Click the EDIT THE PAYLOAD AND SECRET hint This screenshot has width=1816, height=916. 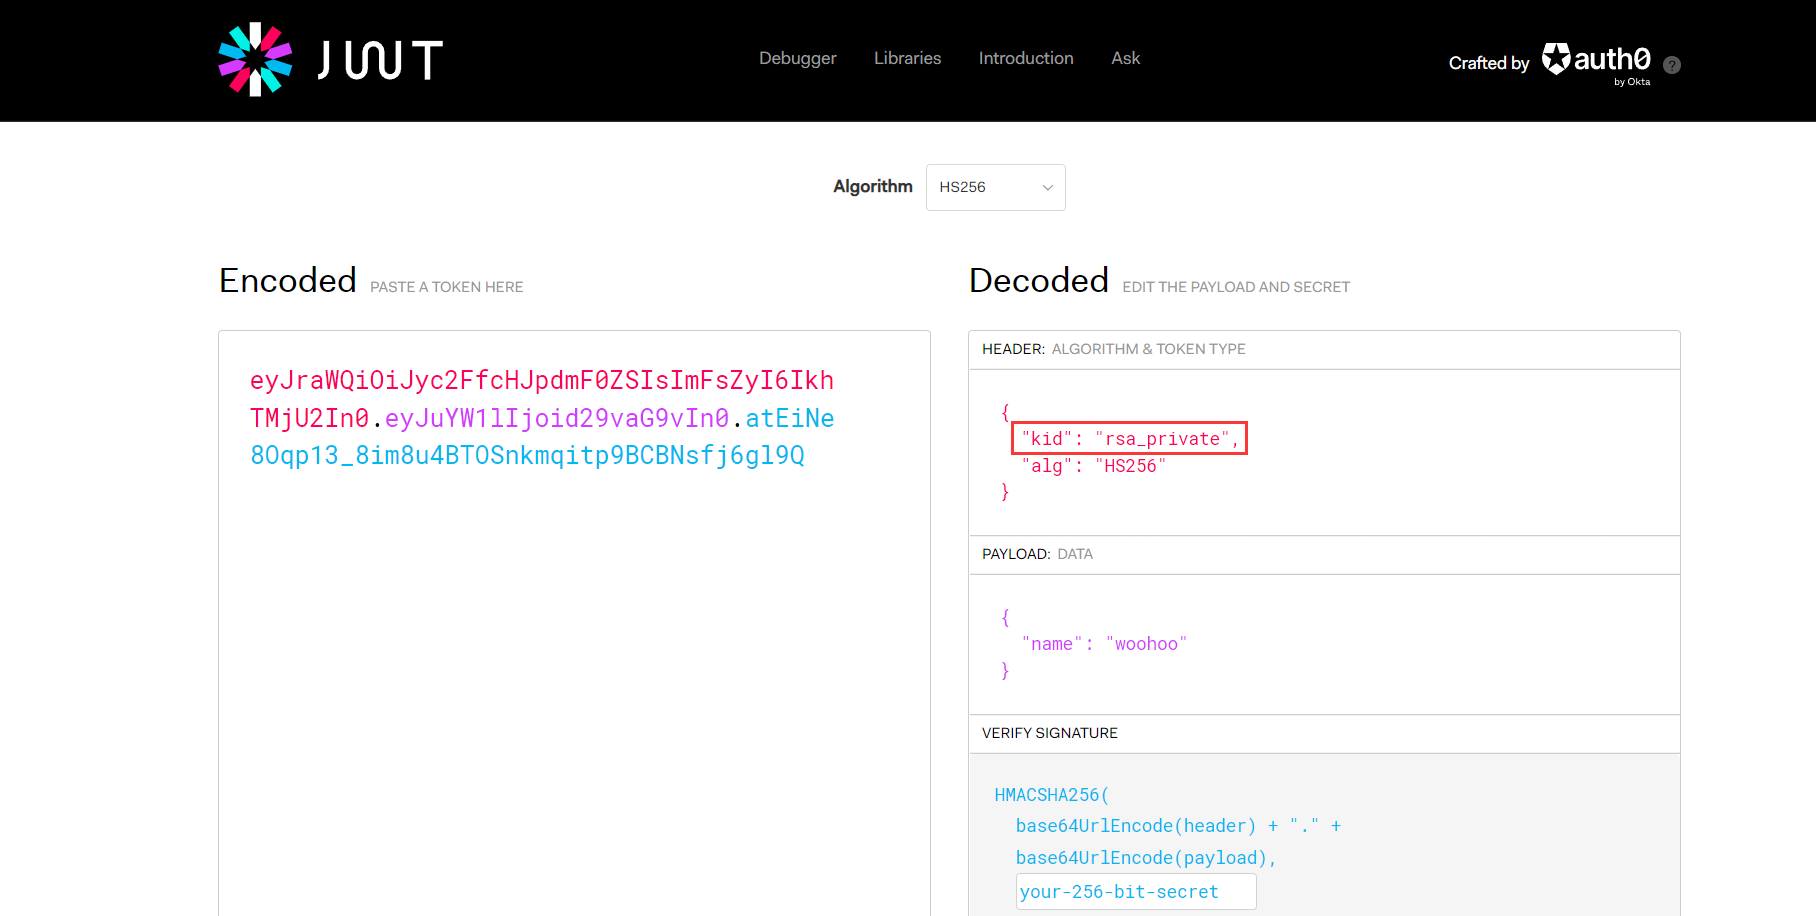coord(1236,287)
